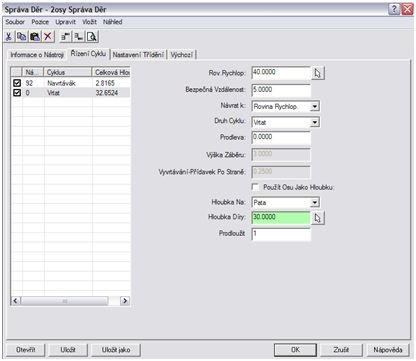Toggle checkbox for Vrtat row
Screen dimensions: 416x361
17,92
